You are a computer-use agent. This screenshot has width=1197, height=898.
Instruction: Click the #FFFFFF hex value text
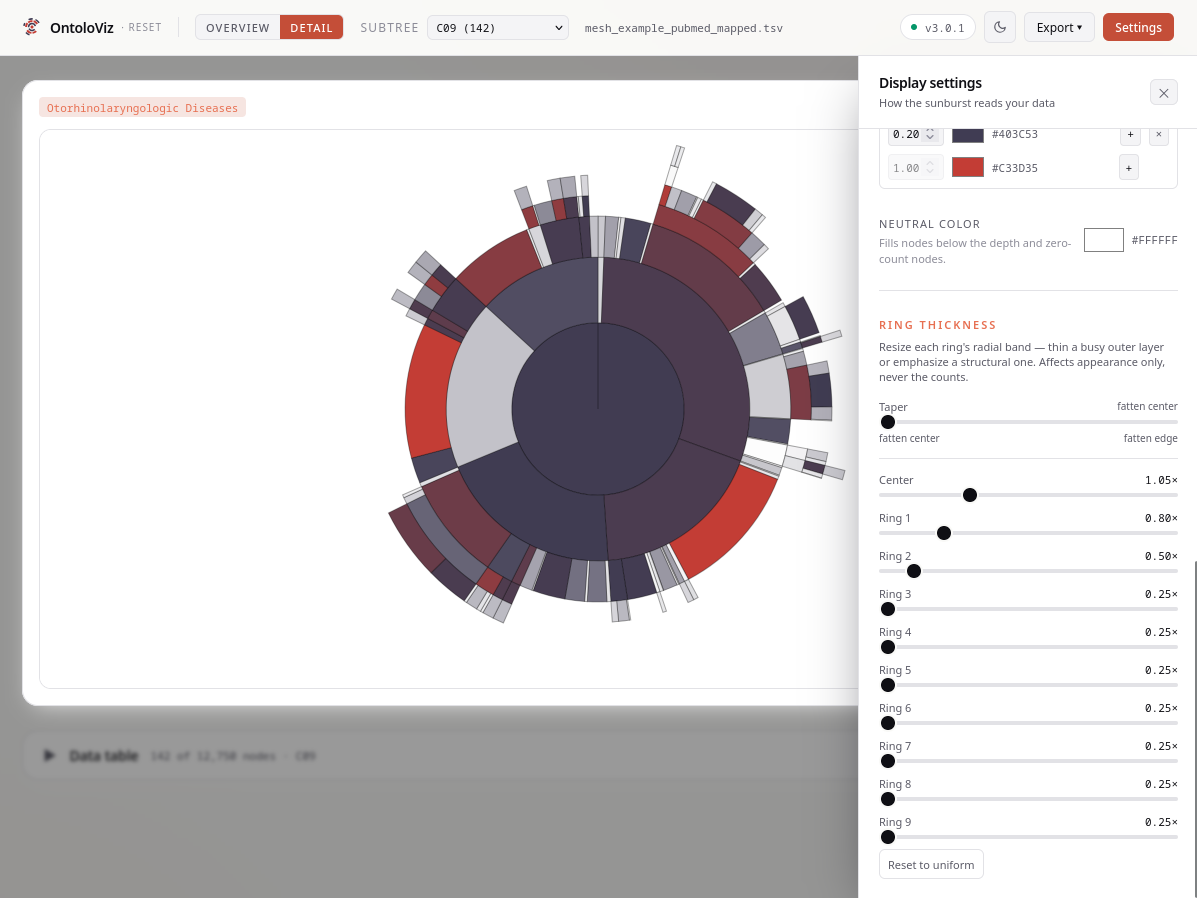1154,240
